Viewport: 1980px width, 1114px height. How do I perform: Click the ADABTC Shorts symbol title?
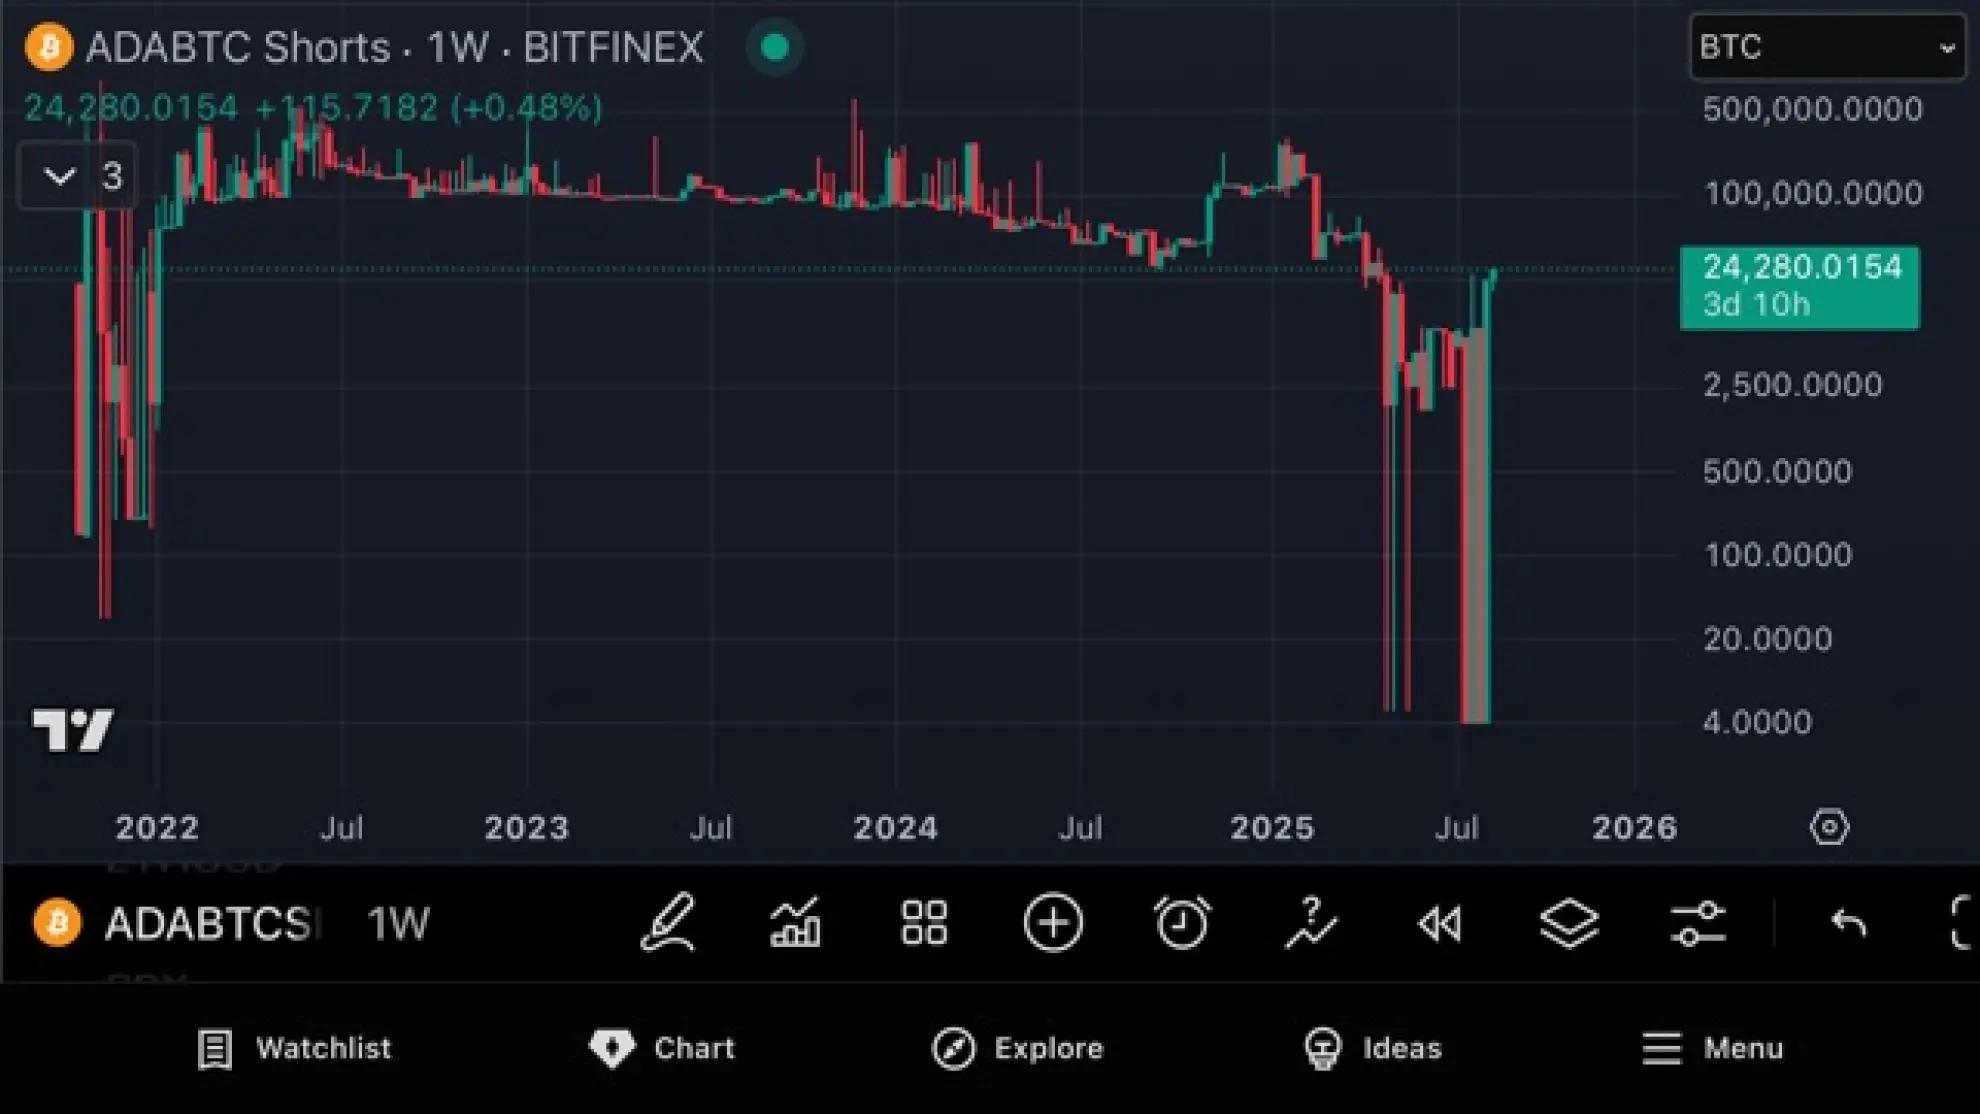click(238, 47)
